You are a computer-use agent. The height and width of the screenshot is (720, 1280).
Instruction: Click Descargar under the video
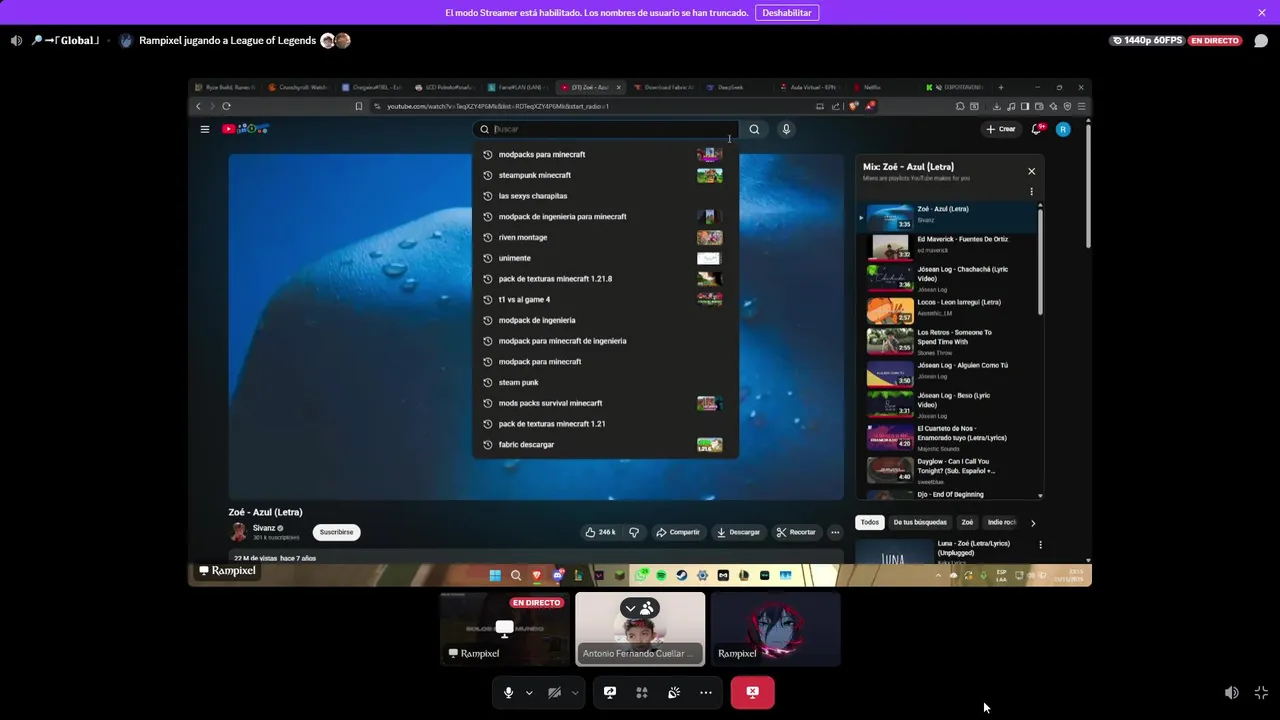coord(738,532)
